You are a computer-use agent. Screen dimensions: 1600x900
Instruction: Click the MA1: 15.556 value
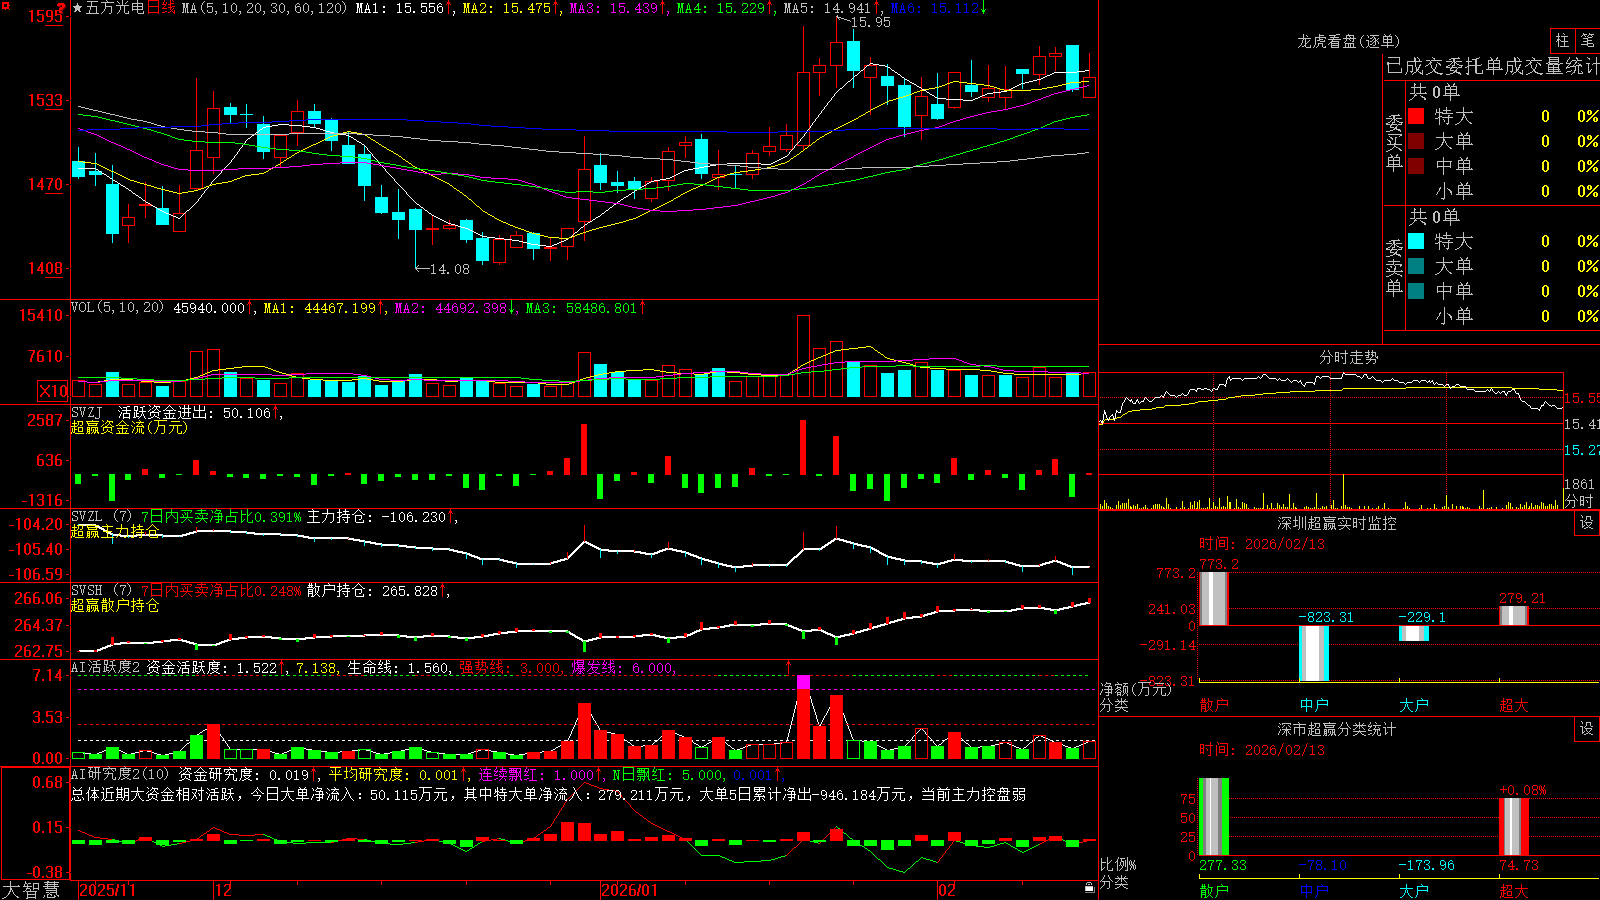pyautogui.click(x=399, y=8)
